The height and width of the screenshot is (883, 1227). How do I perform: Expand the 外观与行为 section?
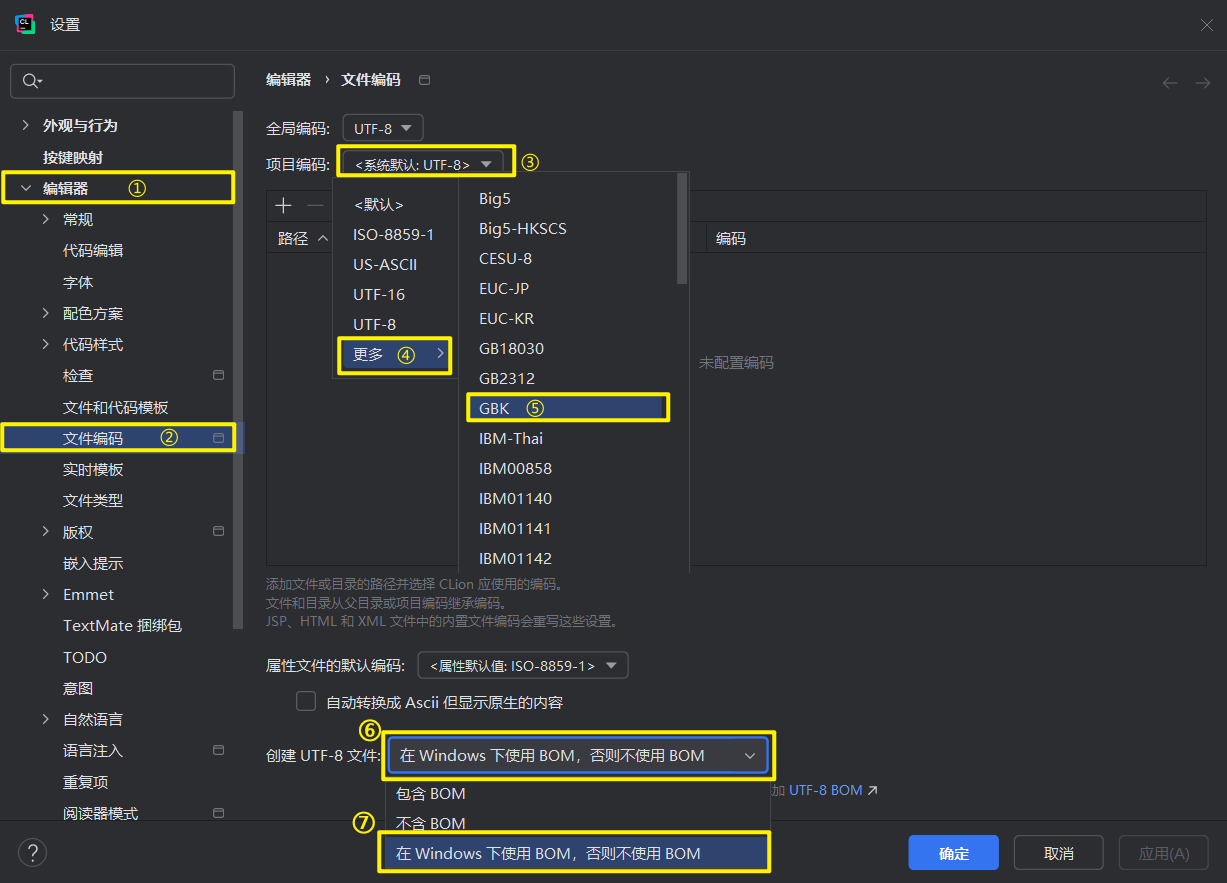(x=24, y=125)
